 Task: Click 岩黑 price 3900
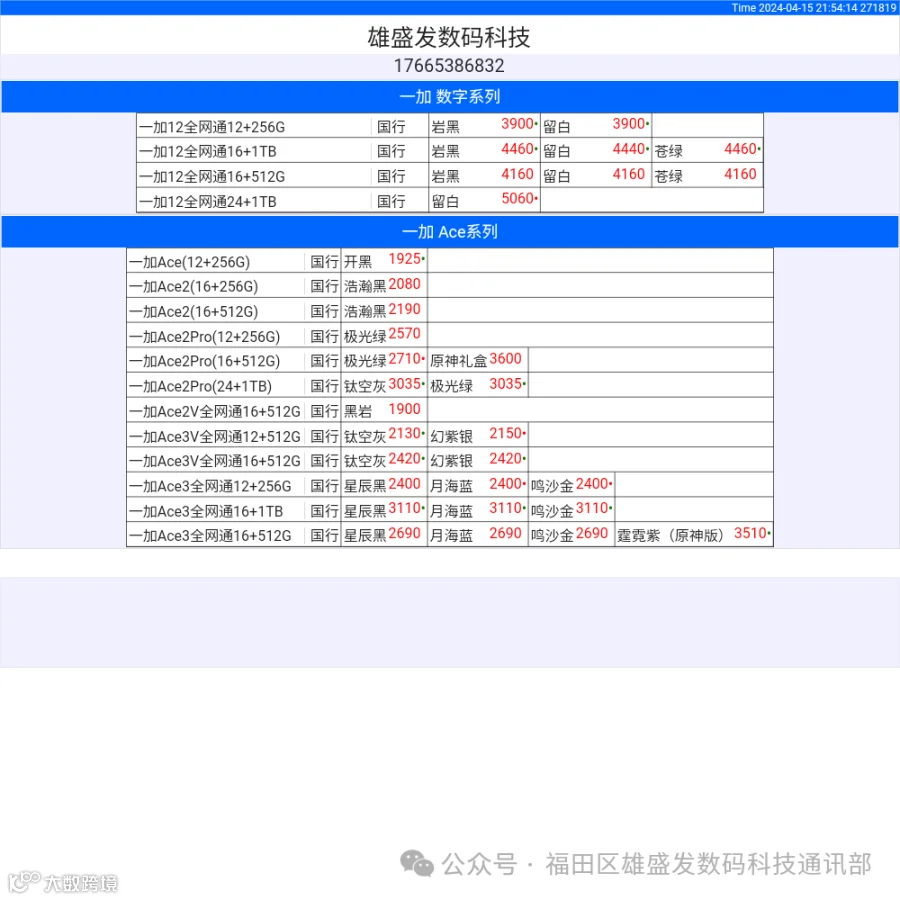[x=518, y=124]
